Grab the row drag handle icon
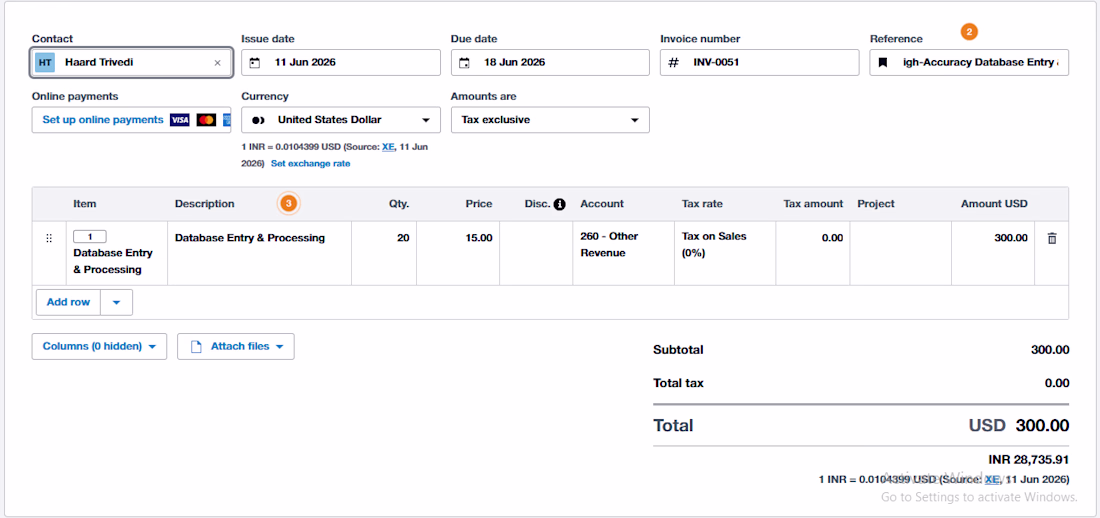This screenshot has height=518, width=1100. 49,239
